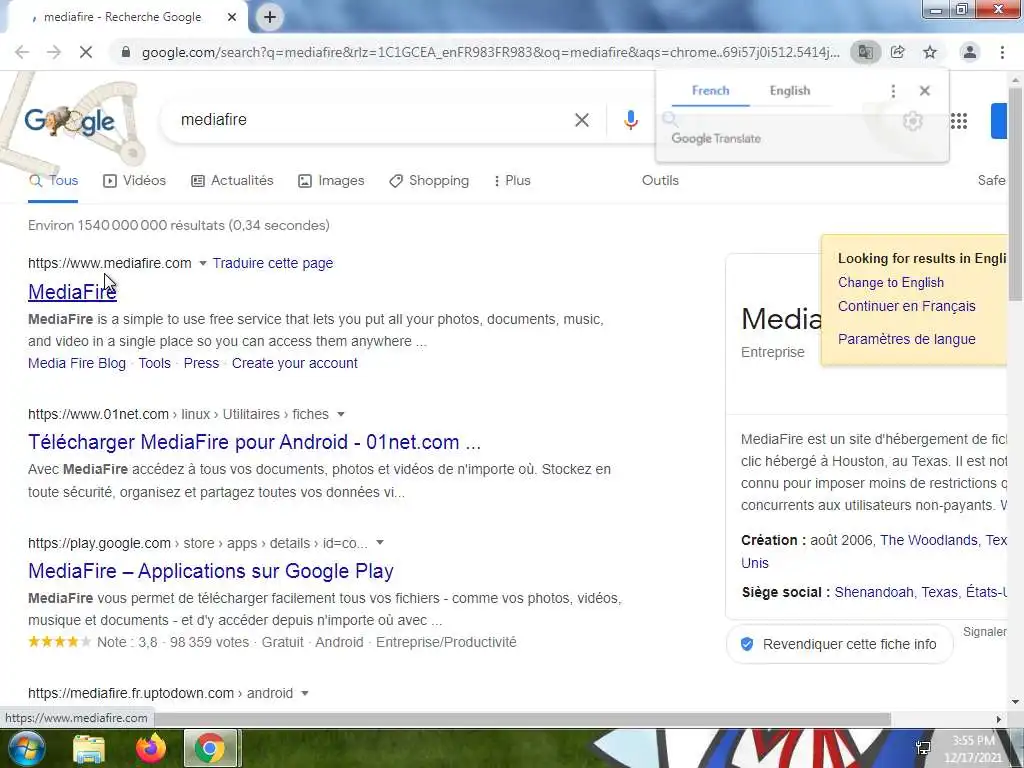Click the Signaler link
This screenshot has width=1024, height=768.
985,632
